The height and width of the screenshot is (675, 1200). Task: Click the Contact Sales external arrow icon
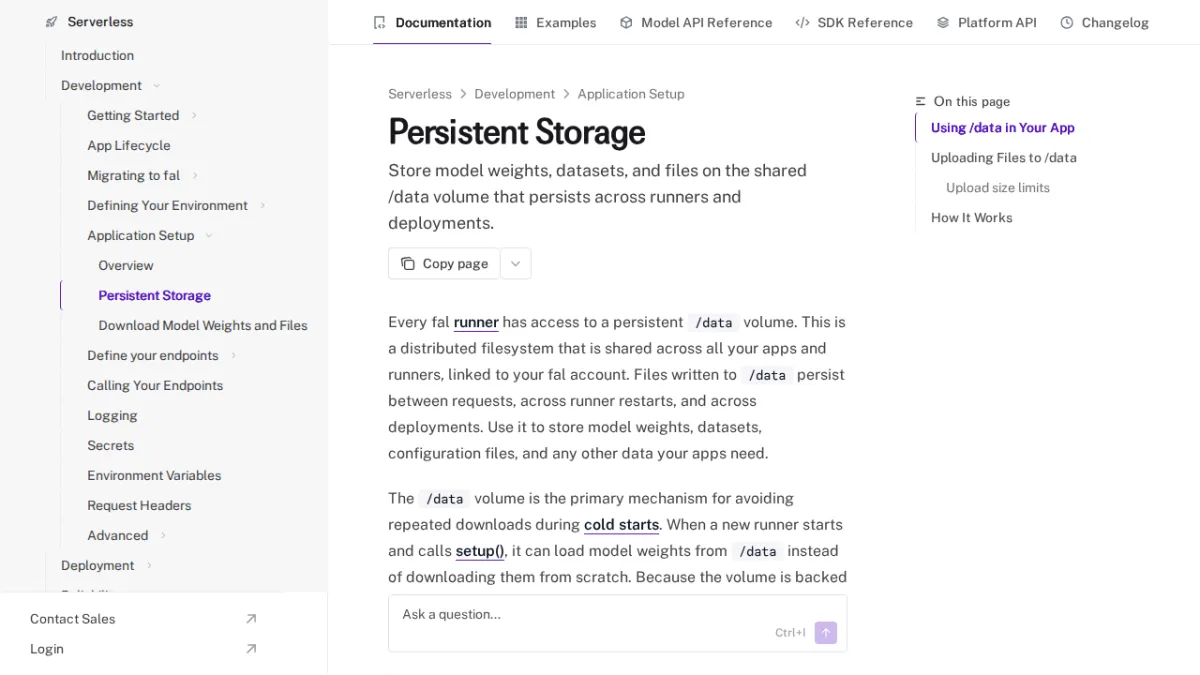(251, 619)
